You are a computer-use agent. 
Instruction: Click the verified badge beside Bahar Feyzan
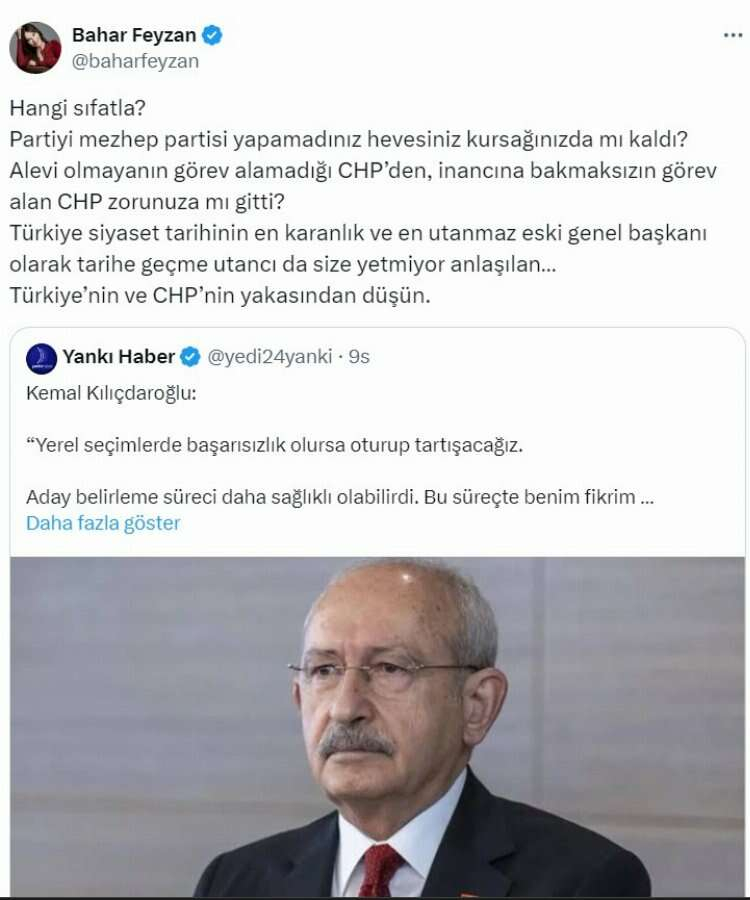[x=212, y=35]
